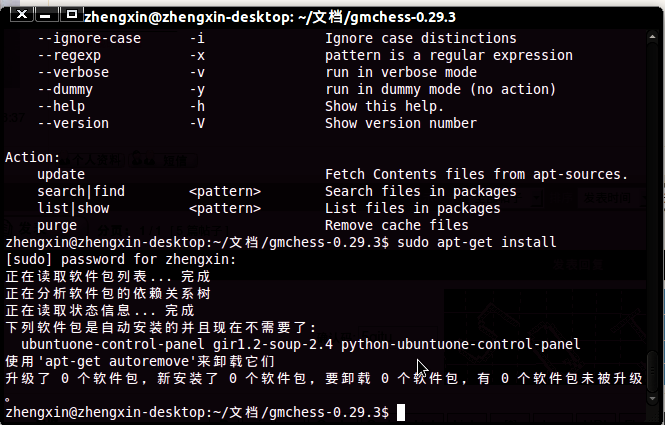The height and width of the screenshot is (425, 665).
Task: Click the search|find action text
Action: 81,192
